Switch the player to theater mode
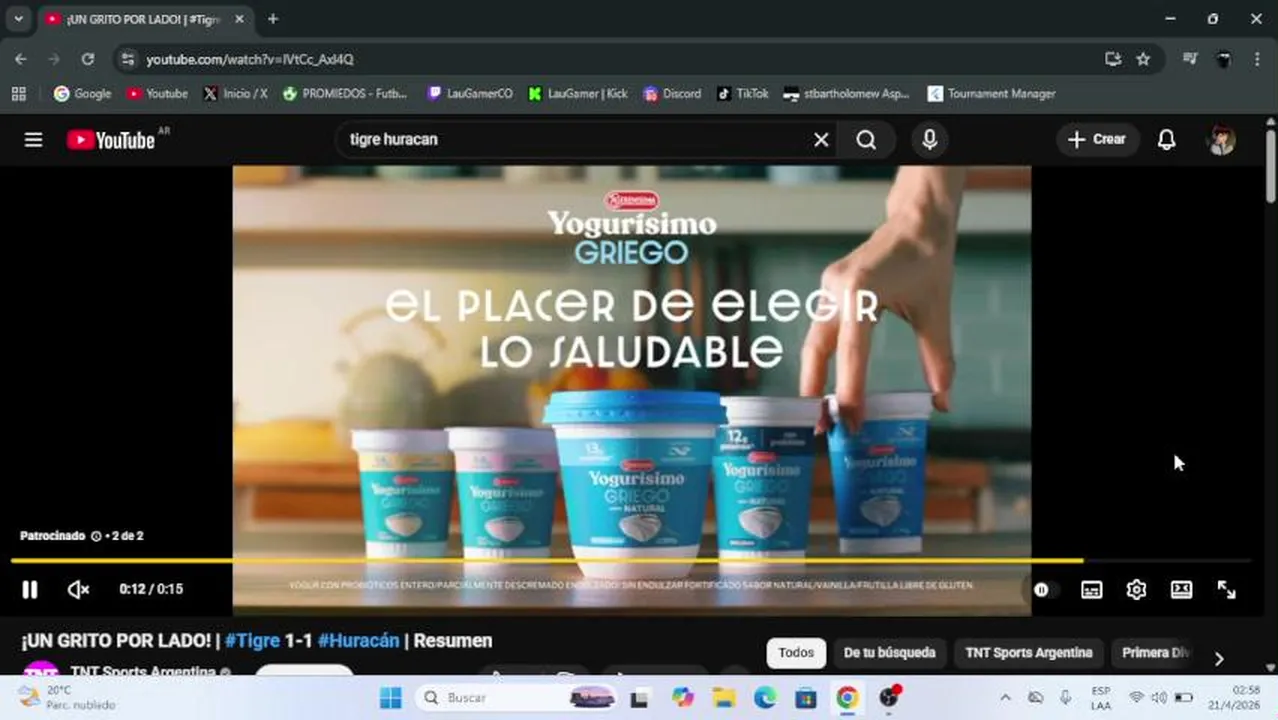This screenshot has height=720, width=1278. [1181, 590]
